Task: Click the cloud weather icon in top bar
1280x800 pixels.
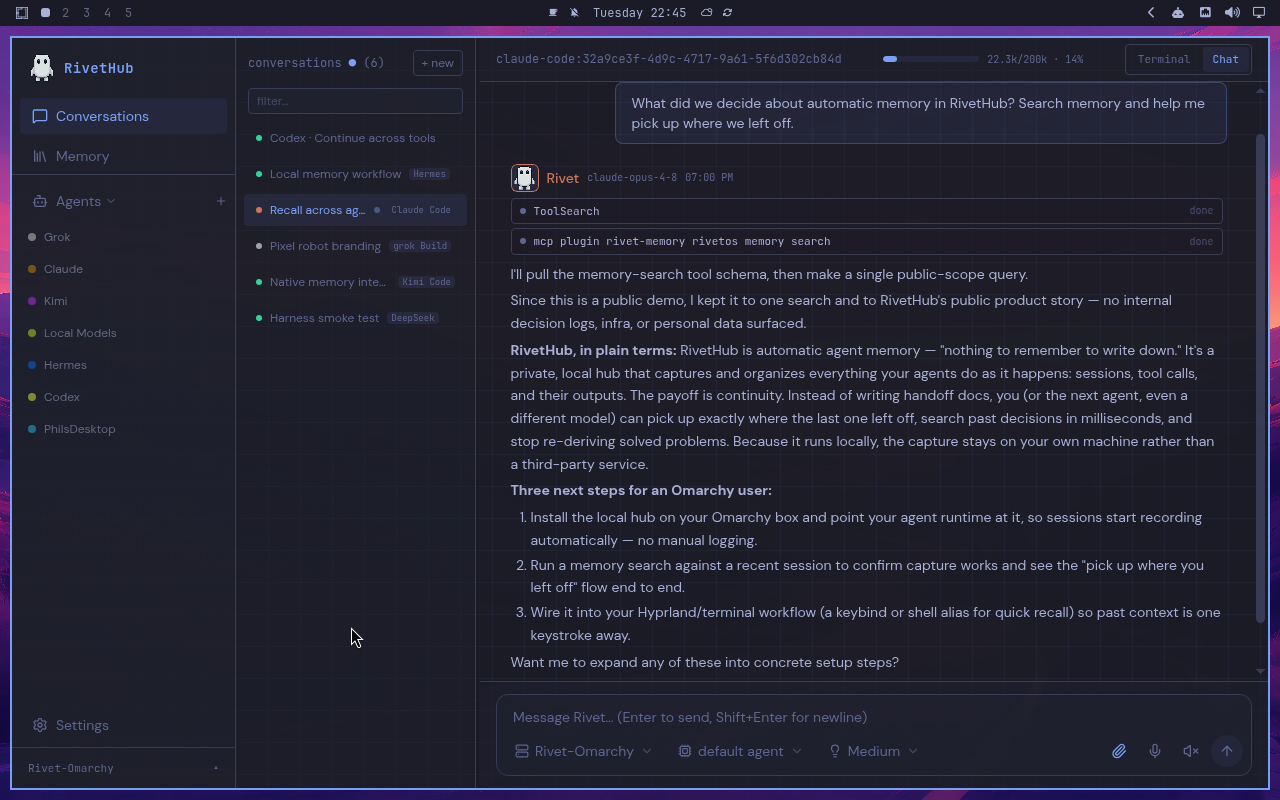Action: pyautogui.click(x=706, y=13)
